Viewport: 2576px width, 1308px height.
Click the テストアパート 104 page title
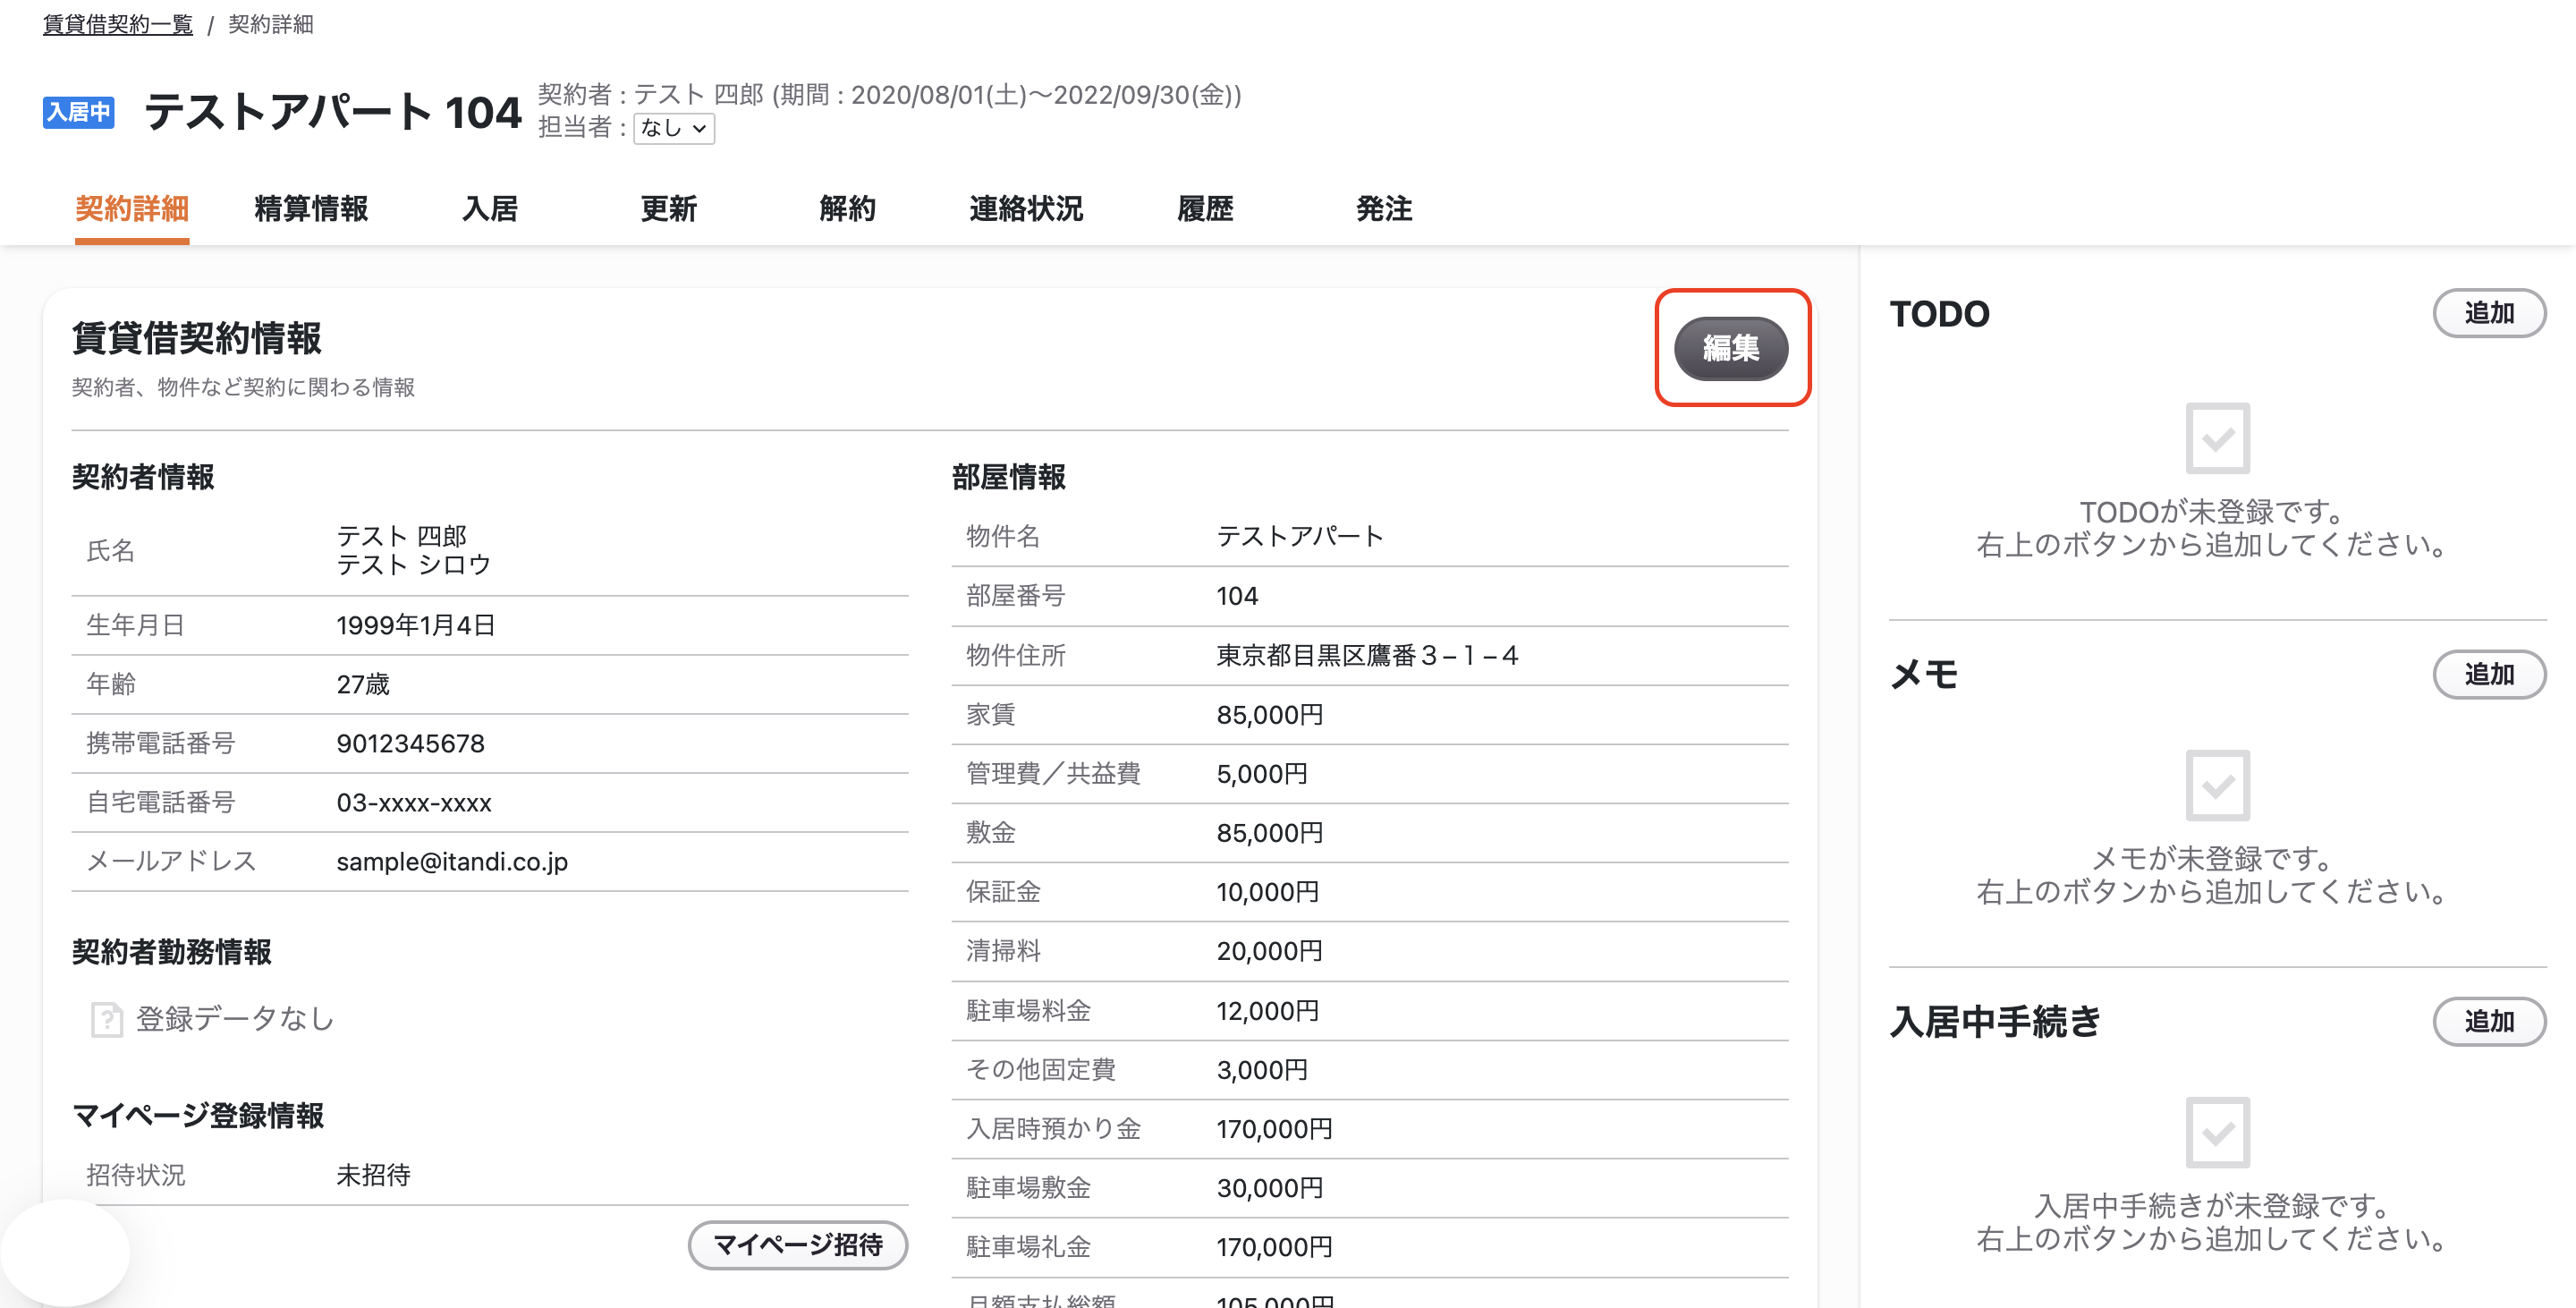coord(333,111)
